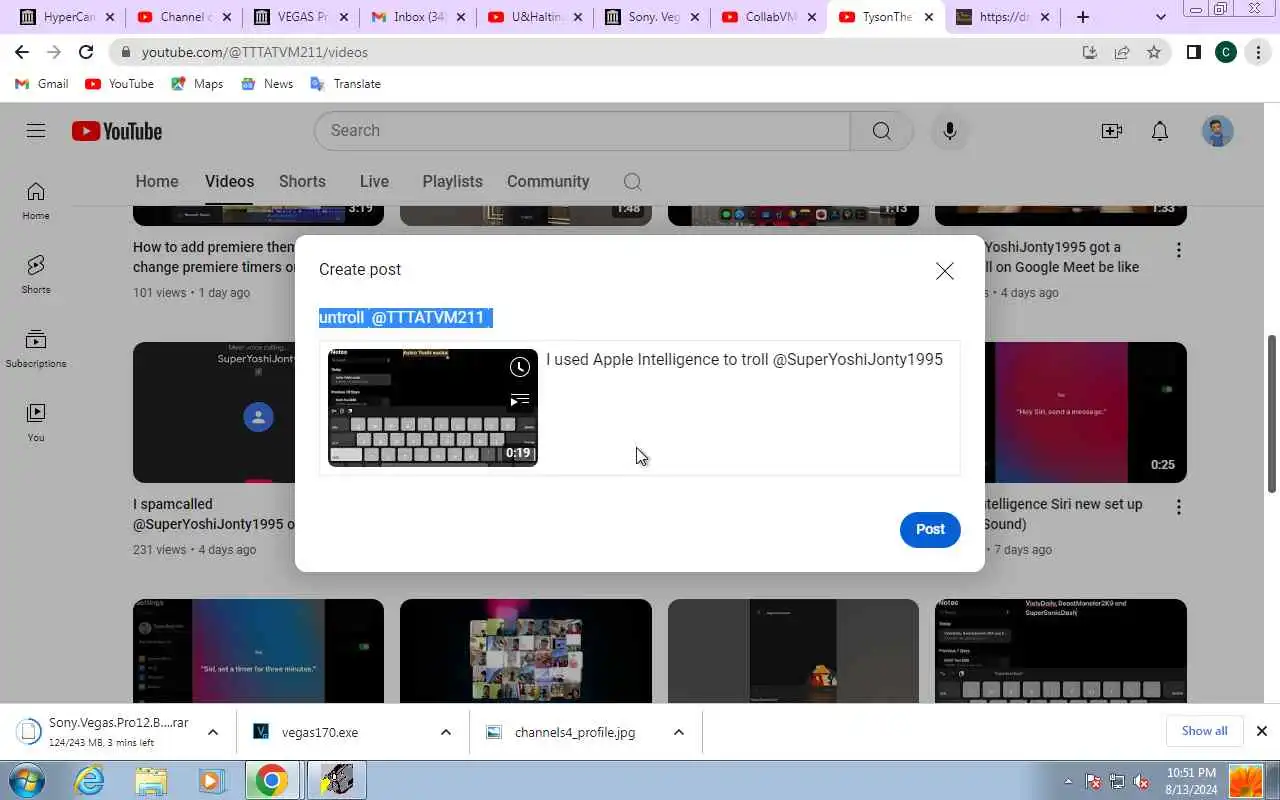Open the account avatar menu
The height and width of the screenshot is (800, 1280).
click(x=1217, y=131)
